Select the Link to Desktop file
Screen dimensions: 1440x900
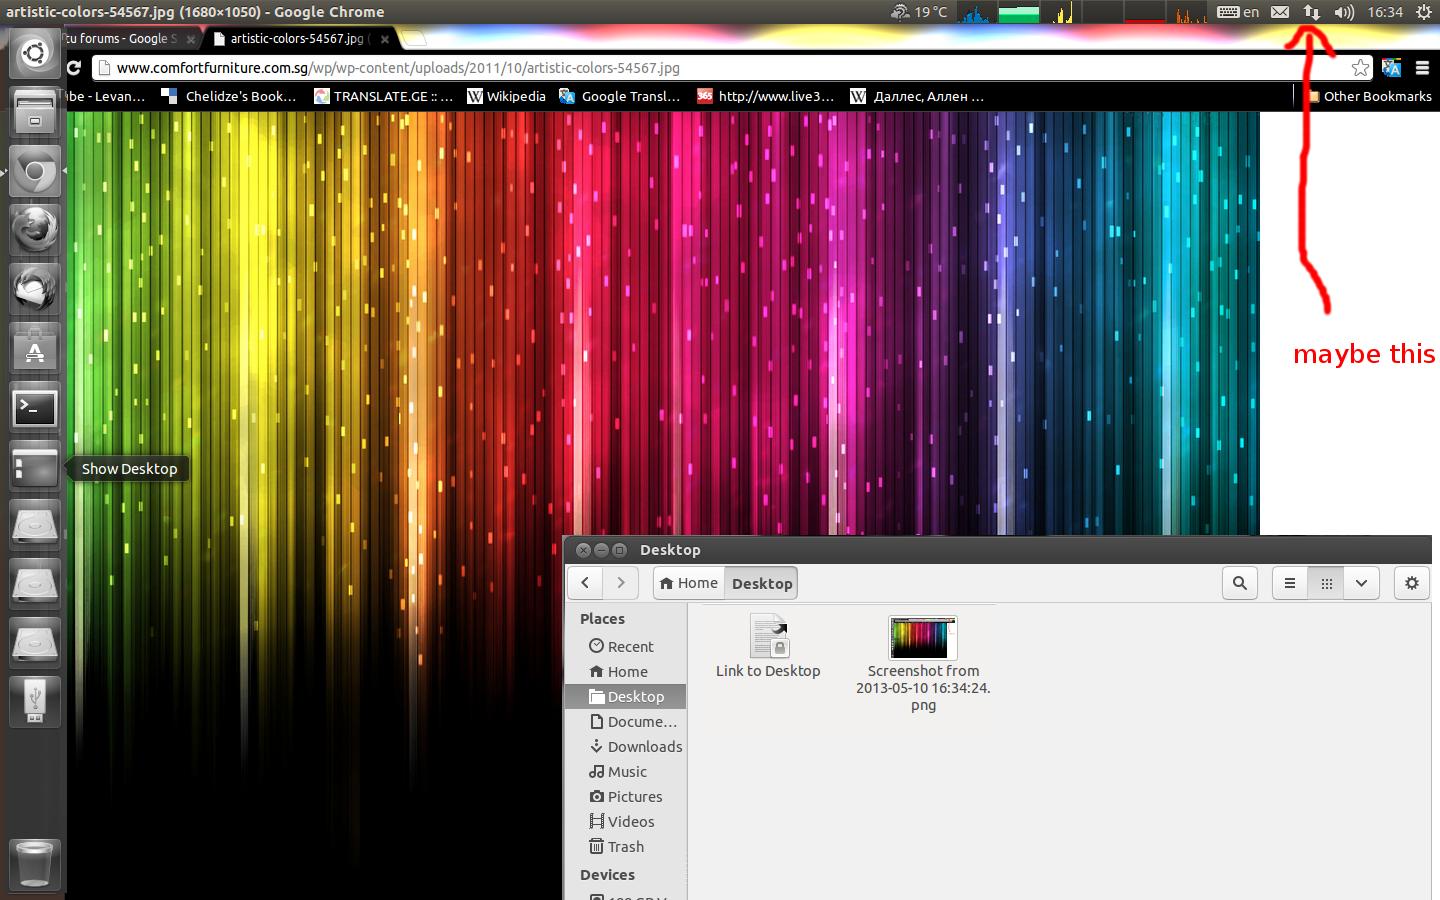coord(768,646)
